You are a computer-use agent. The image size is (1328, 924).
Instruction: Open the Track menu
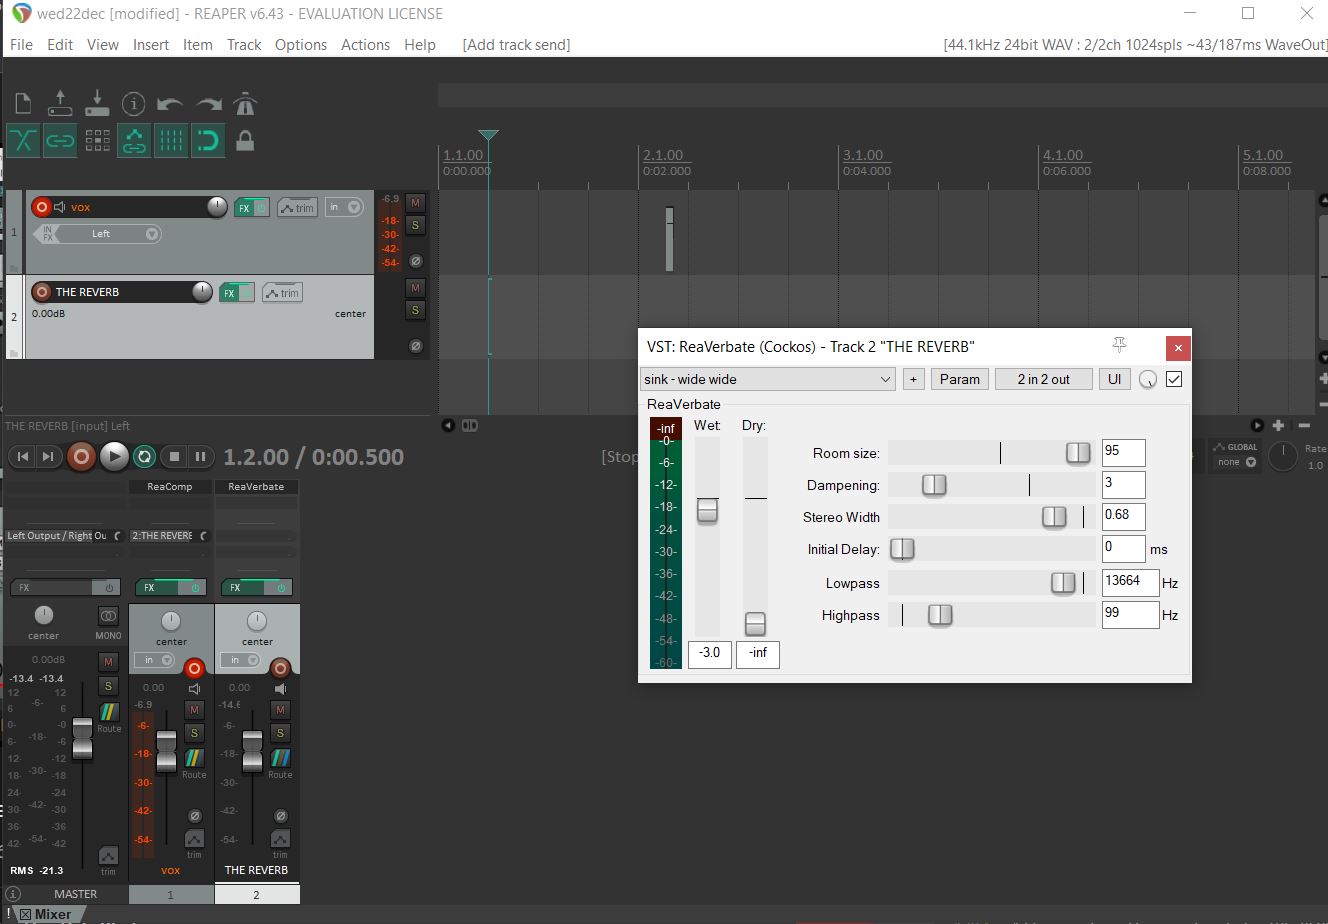click(x=244, y=45)
